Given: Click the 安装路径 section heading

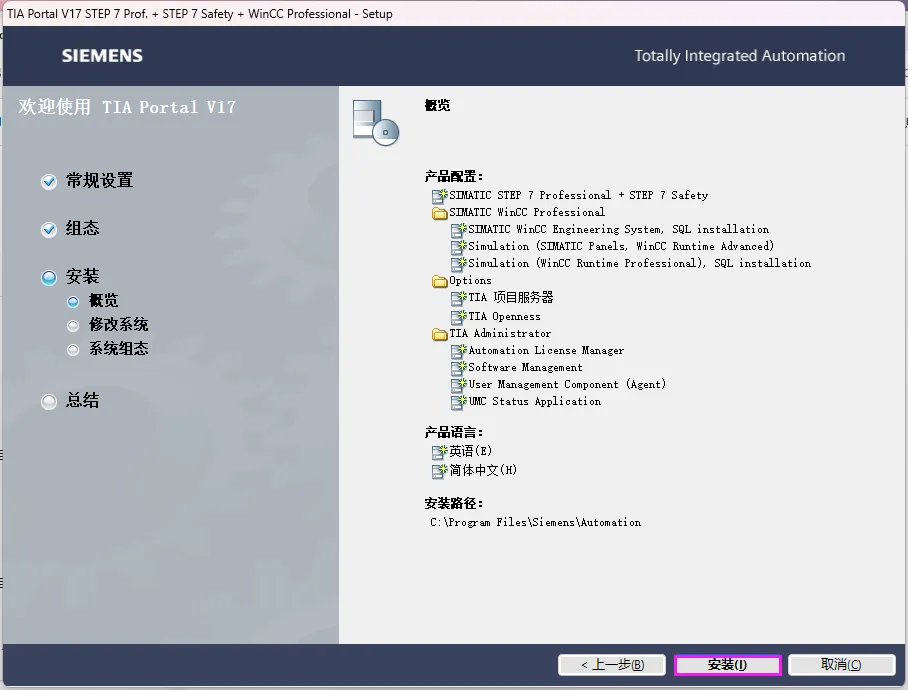Looking at the screenshot, I should [x=453, y=504].
